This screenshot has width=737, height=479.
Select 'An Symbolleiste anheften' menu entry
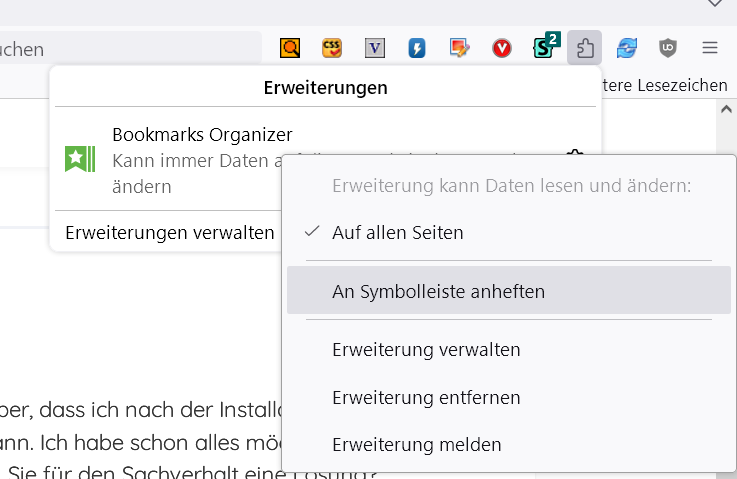(438, 292)
